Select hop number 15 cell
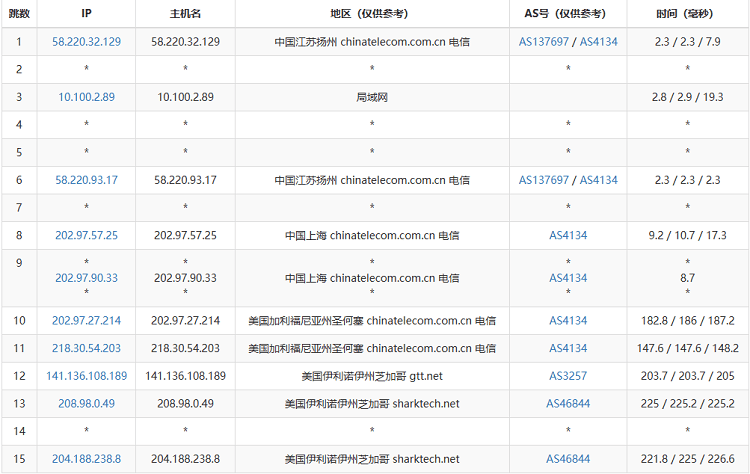Viewport: 750px width, 474px height. (x=19, y=459)
